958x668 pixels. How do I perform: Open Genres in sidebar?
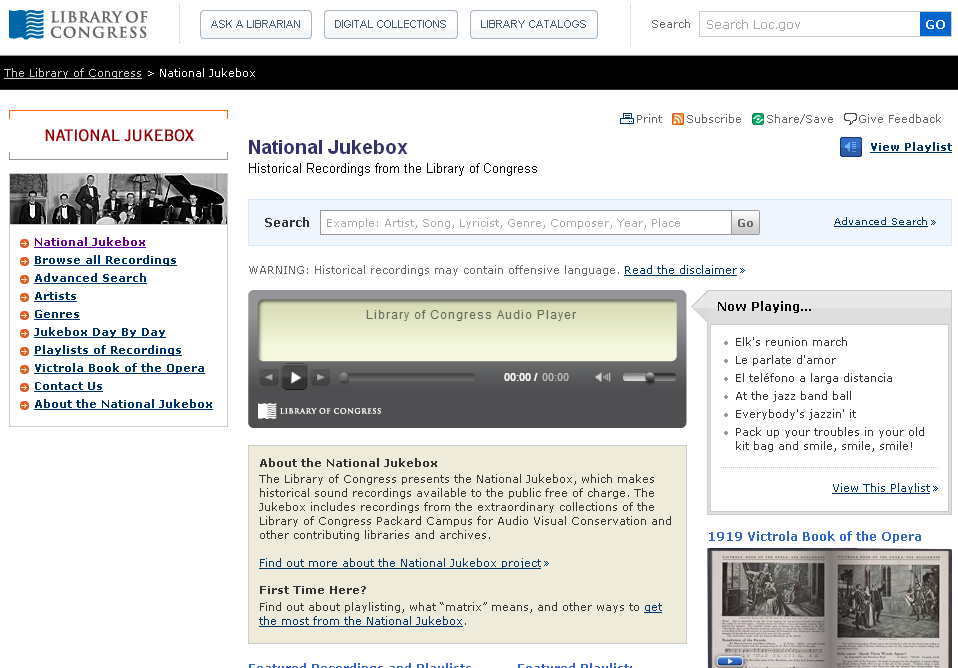pyautogui.click(x=57, y=314)
